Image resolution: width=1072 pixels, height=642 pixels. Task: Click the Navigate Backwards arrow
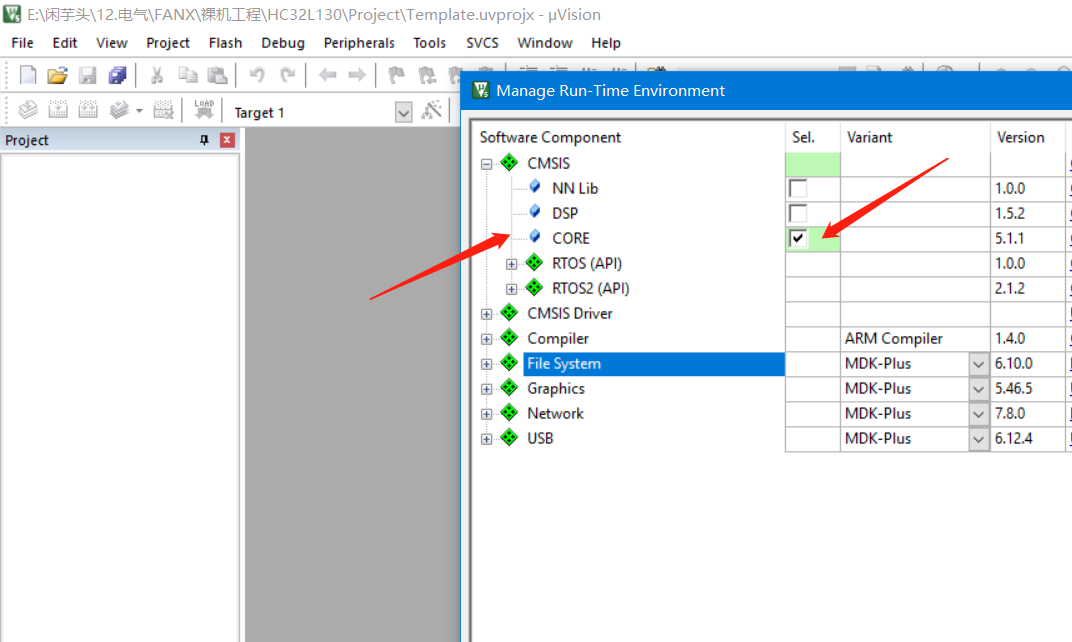pos(327,75)
